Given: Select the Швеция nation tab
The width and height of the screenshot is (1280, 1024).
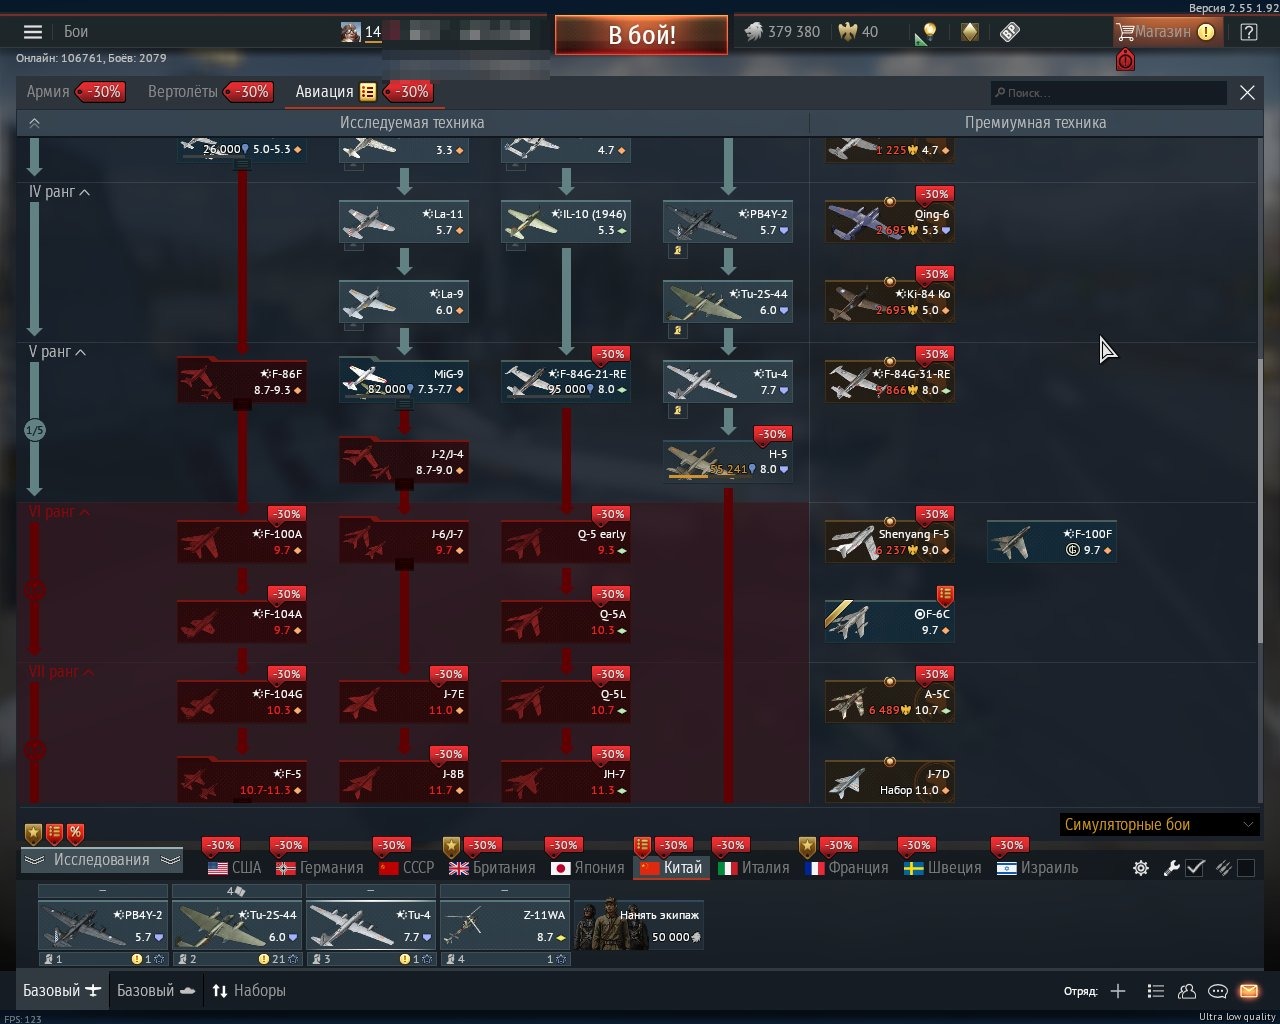Looking at the screenshot, I should click(943, 868).
